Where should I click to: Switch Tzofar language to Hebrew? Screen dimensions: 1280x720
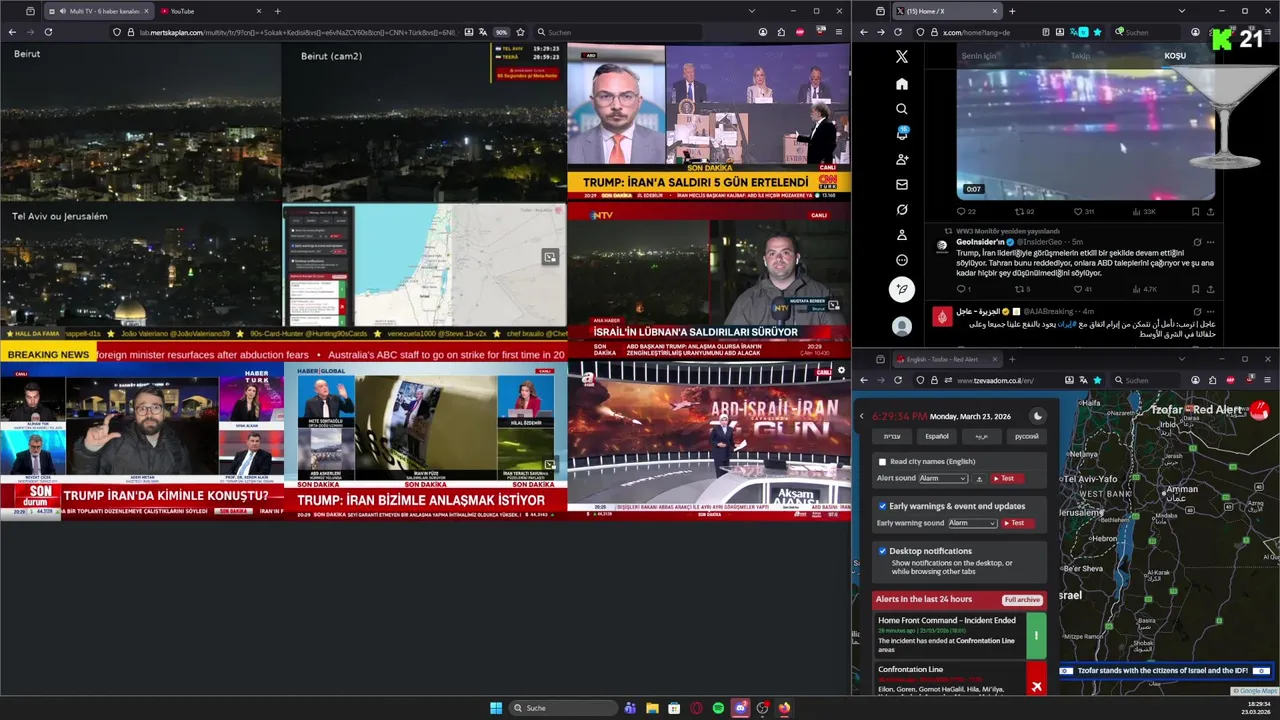coord(892,436)
